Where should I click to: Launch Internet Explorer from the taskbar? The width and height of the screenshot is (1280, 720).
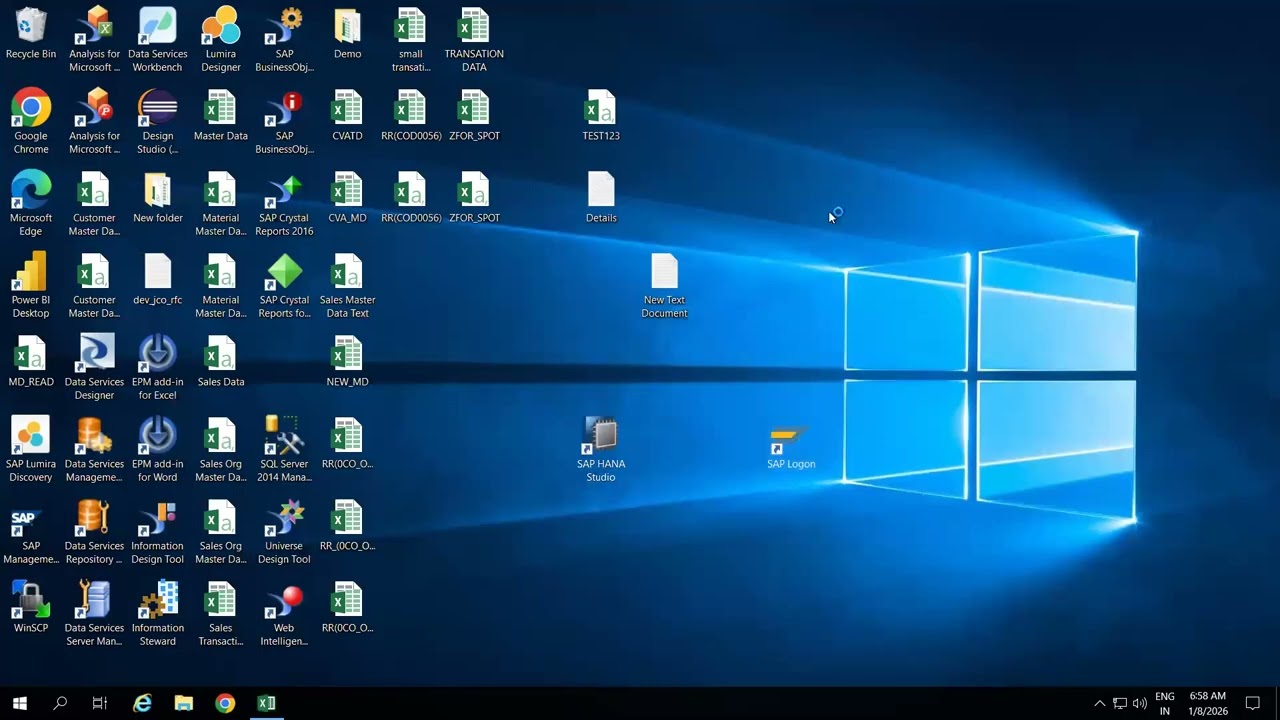tap(143, 703)
